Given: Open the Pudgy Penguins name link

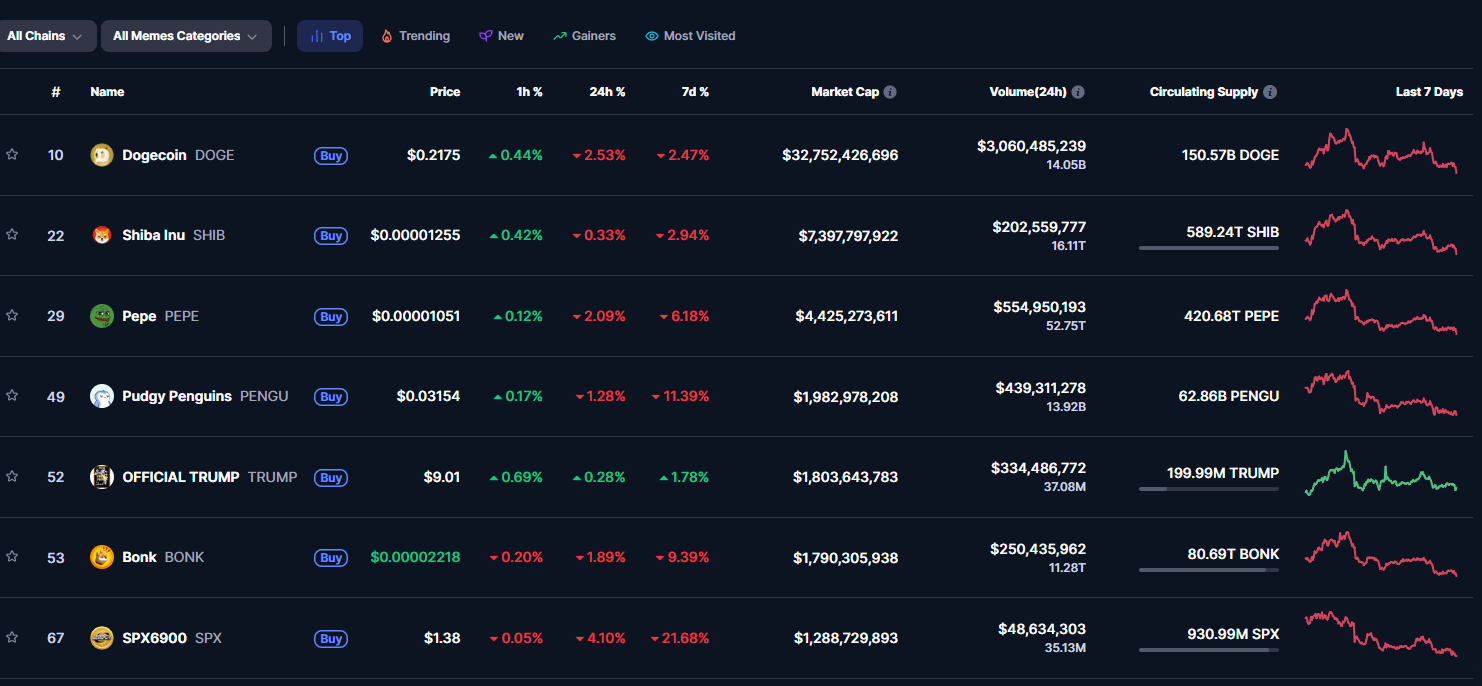Looking at the screenshot, I should click(177, 396).
